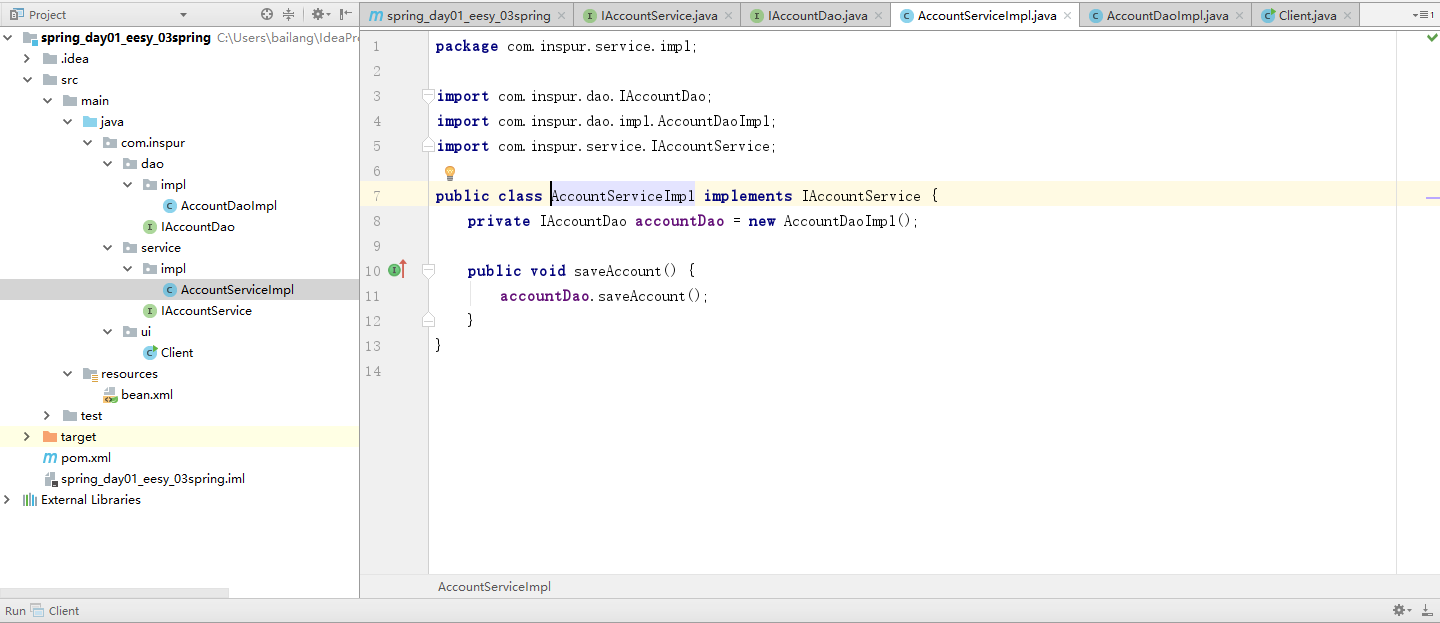Hide the Project tool window icon

pyautogui.click(x=346, y=14)
